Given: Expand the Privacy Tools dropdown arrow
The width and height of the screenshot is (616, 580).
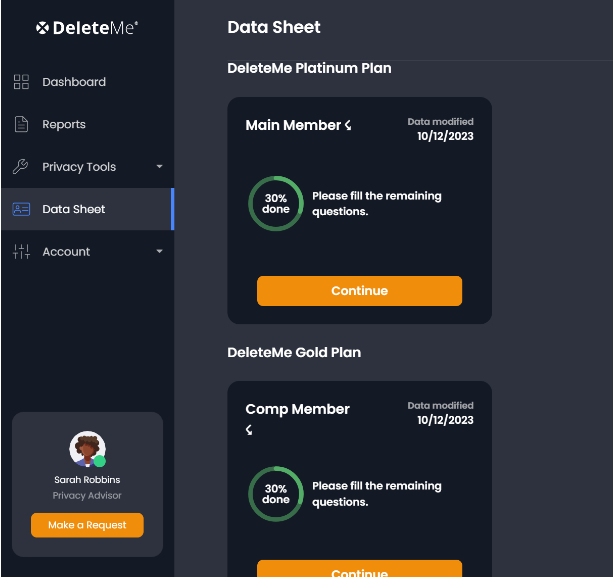Looking at the screenshot, I should pyautogui.click(x=159, y=167).
